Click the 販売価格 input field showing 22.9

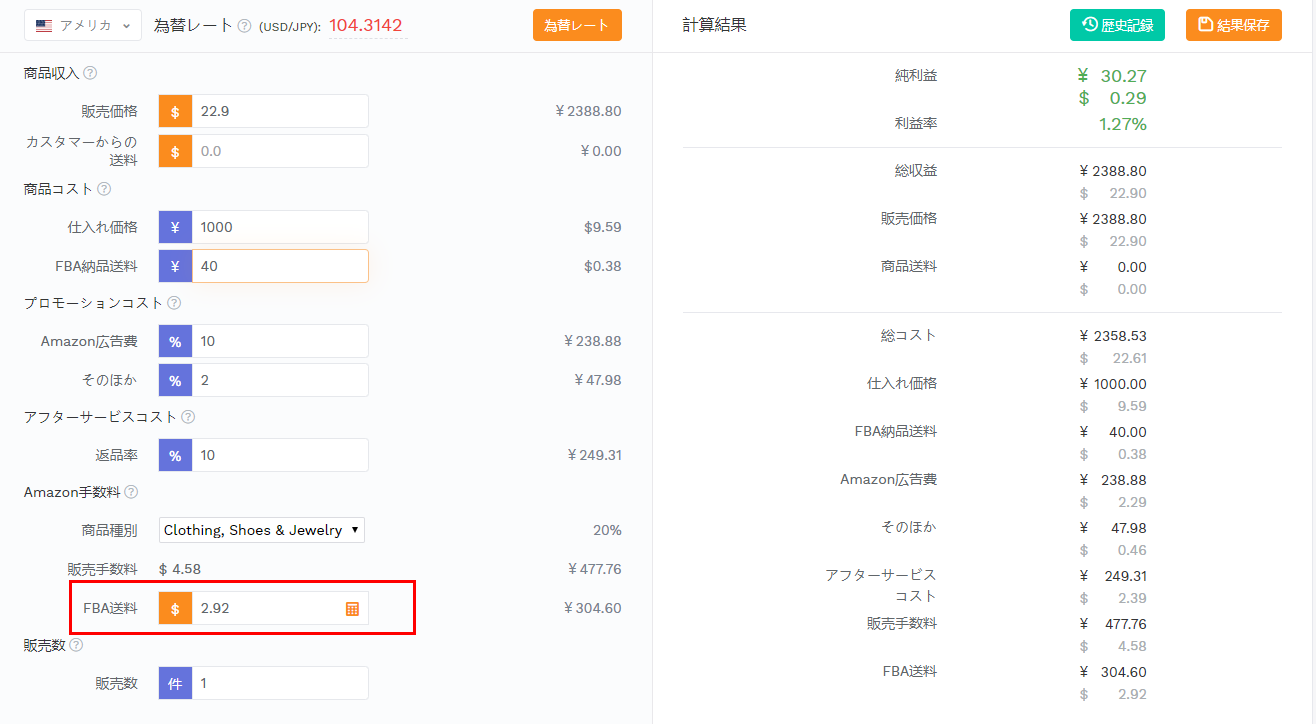tap(280, 111)
